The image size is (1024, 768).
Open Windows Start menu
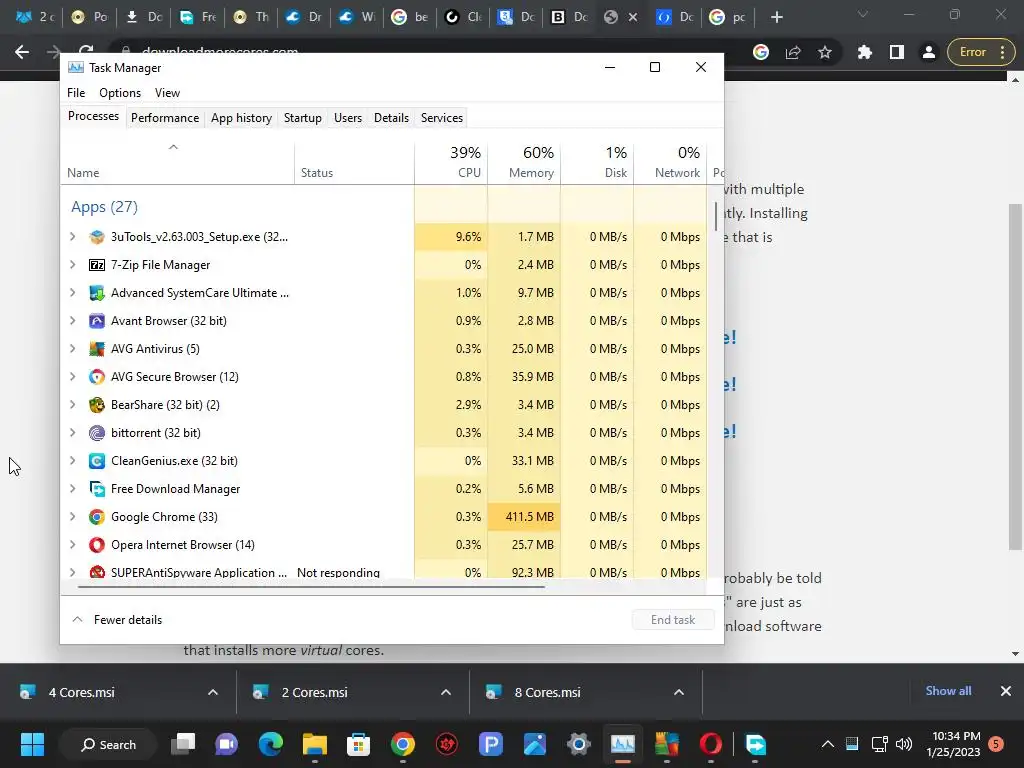pos(32,744)
